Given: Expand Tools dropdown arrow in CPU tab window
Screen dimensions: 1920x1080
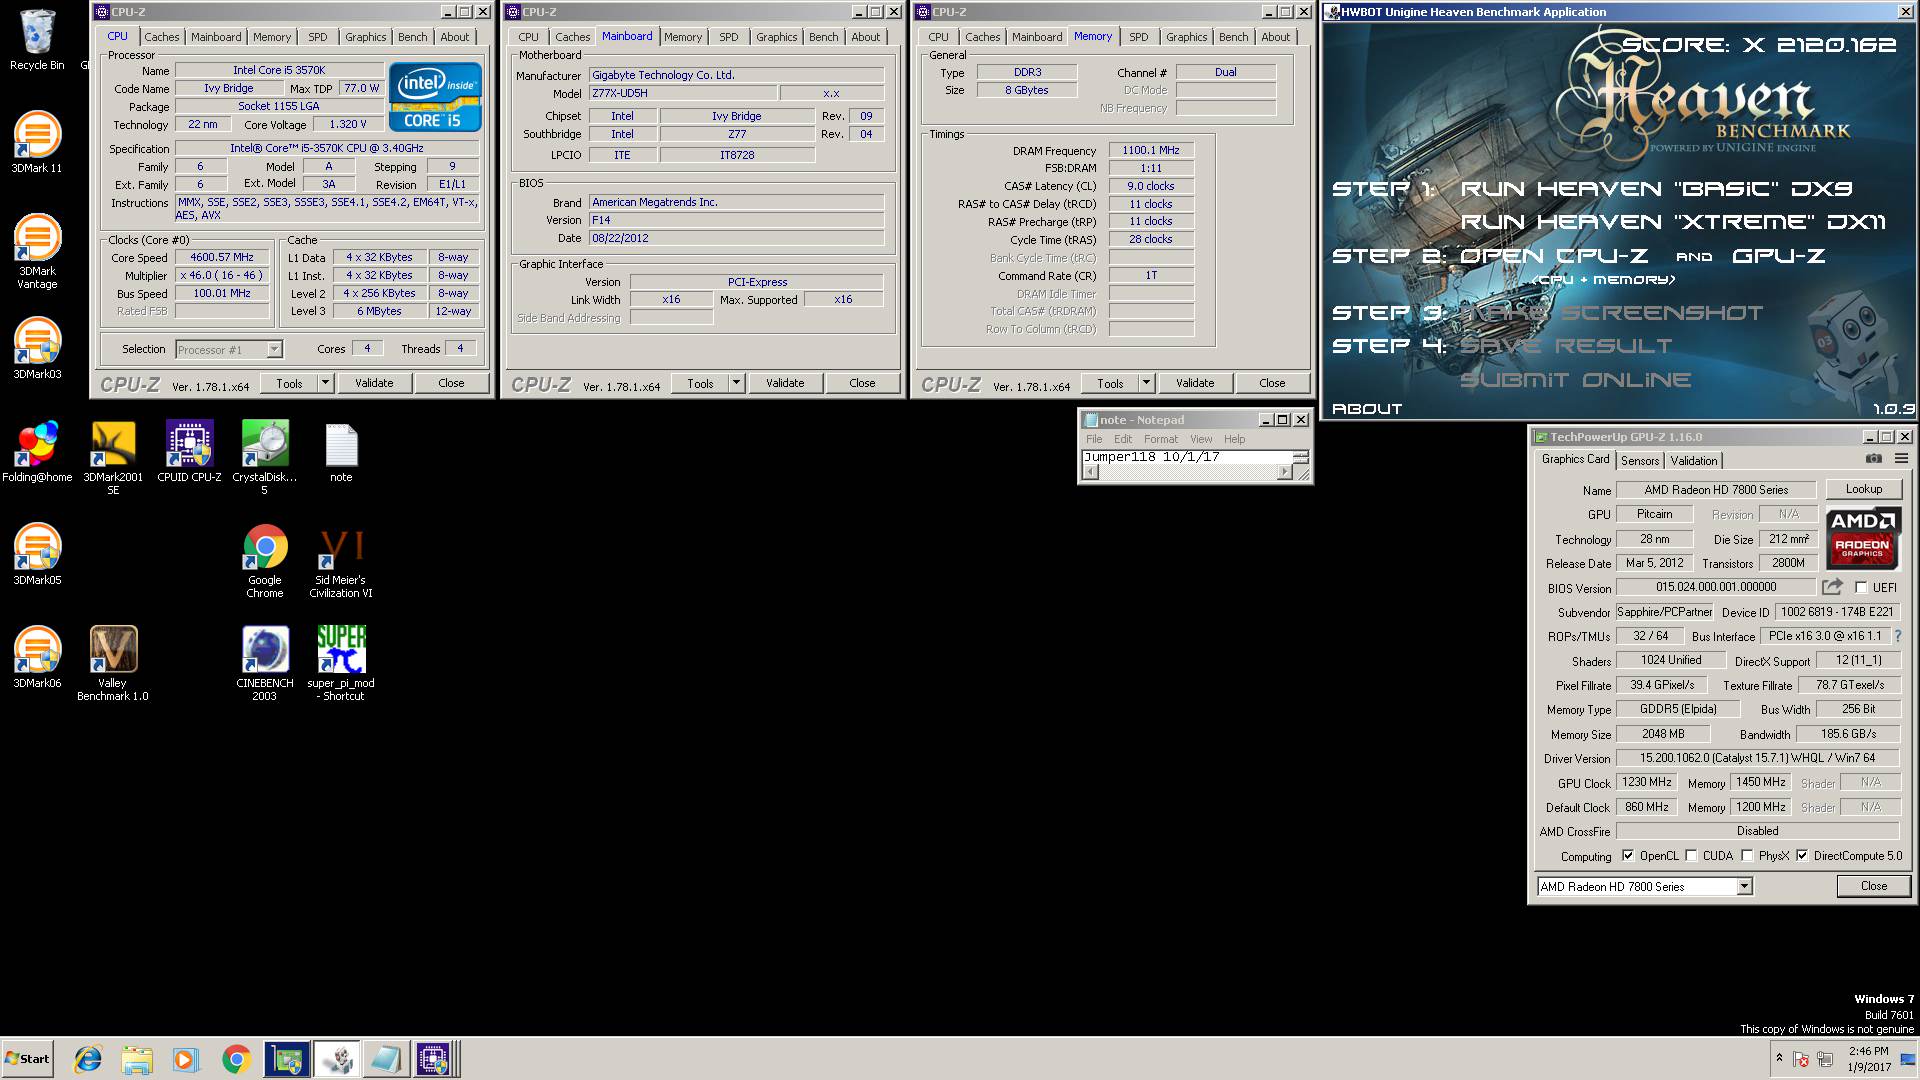Looking at the screenshot, I should coord(325,383).
